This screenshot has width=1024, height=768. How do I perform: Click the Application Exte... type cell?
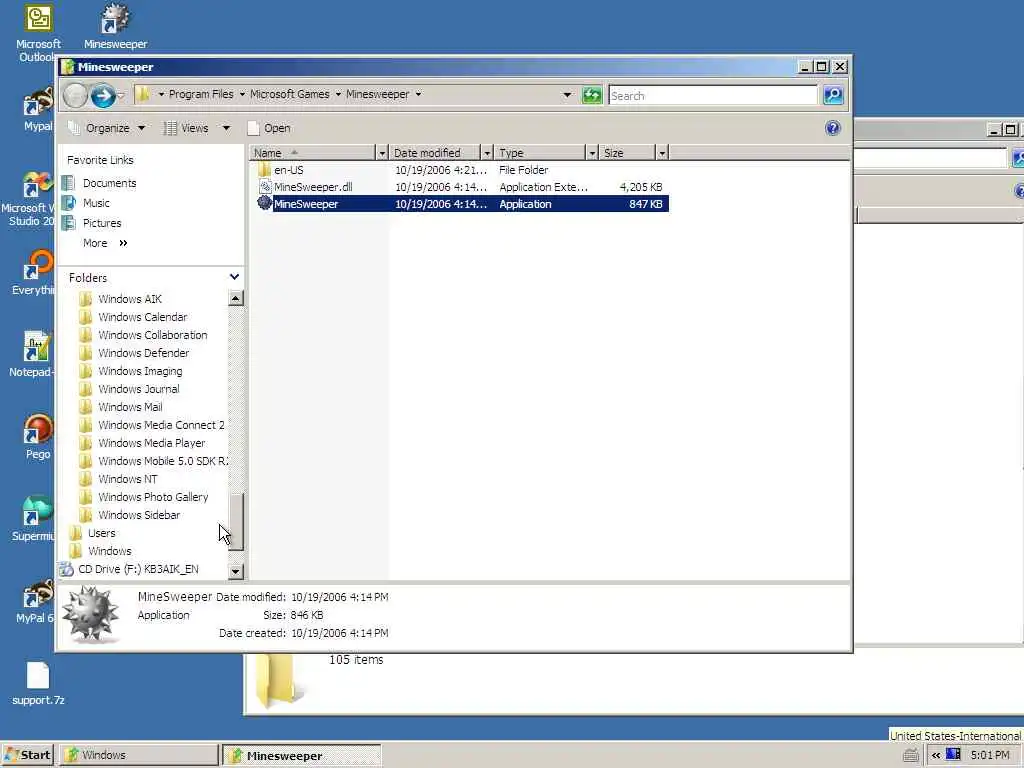543,187
